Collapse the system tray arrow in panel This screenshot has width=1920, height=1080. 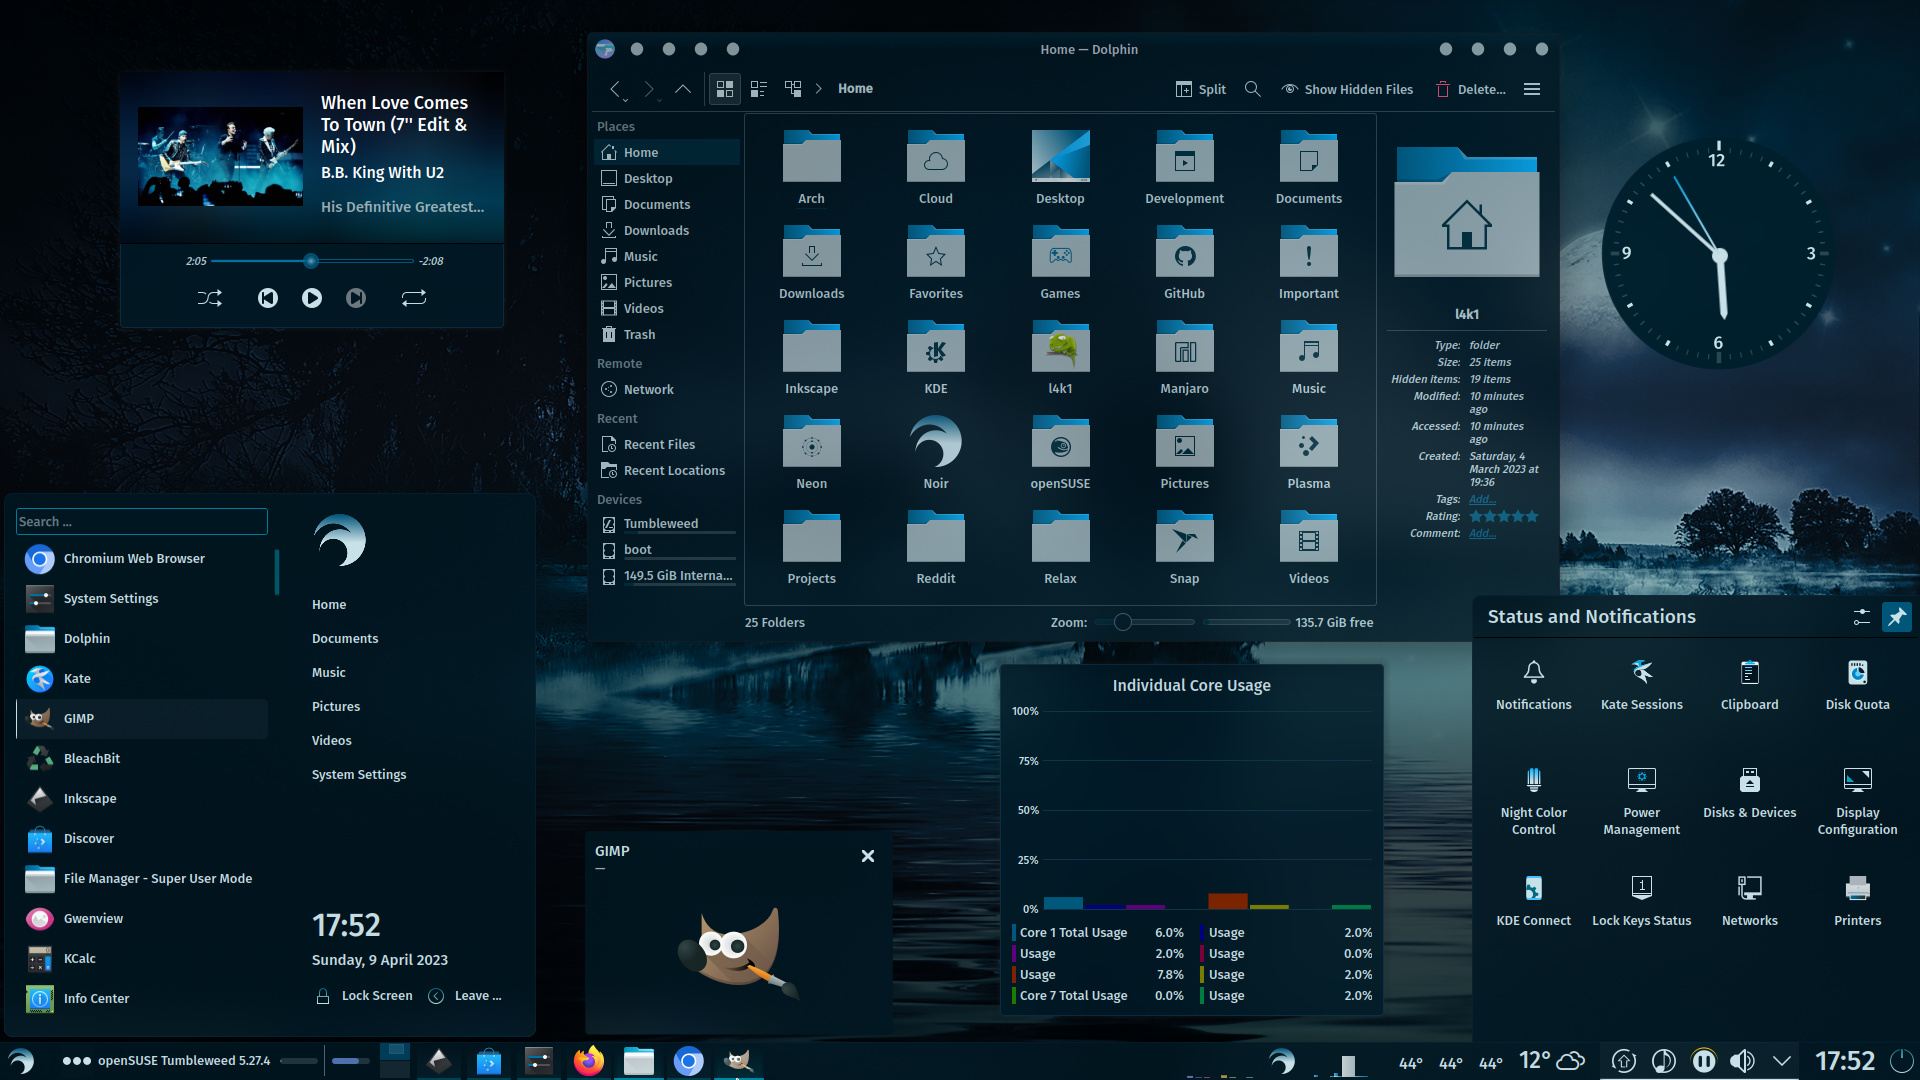coord(1782,1061)
